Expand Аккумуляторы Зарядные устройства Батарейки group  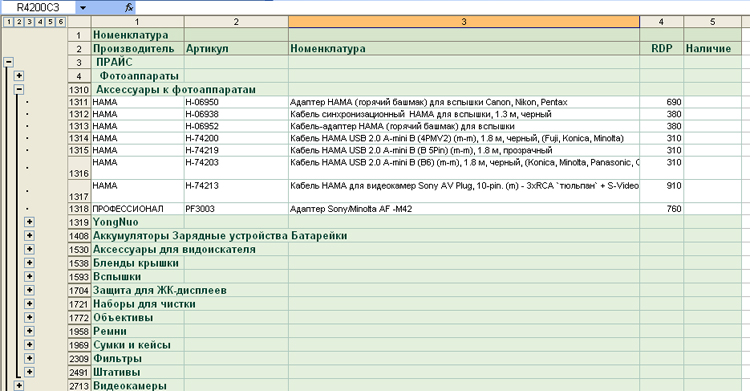point(29,235)
